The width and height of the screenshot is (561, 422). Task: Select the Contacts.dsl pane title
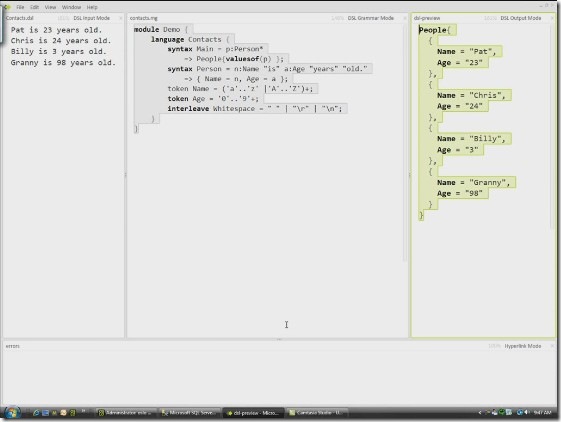click(x=20, y=18)
